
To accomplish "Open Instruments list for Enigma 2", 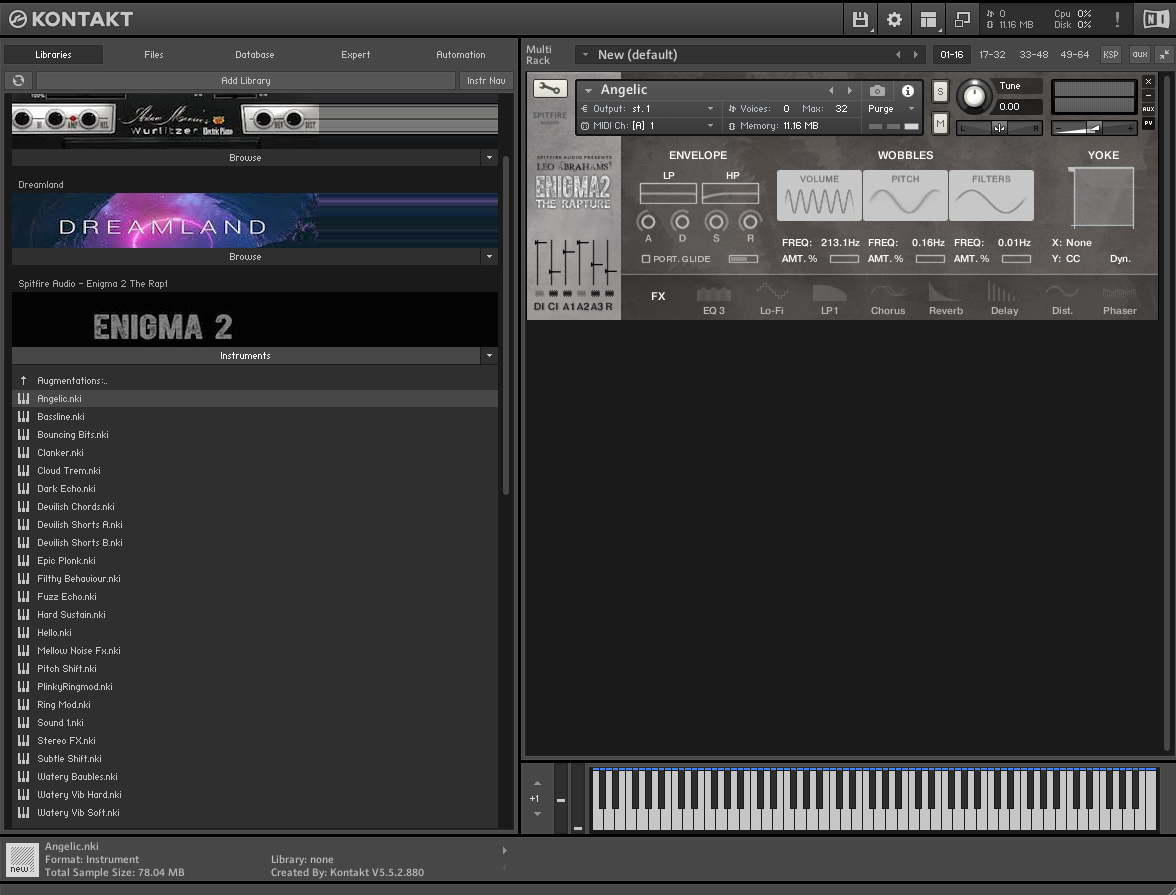I will pos(246,356).
